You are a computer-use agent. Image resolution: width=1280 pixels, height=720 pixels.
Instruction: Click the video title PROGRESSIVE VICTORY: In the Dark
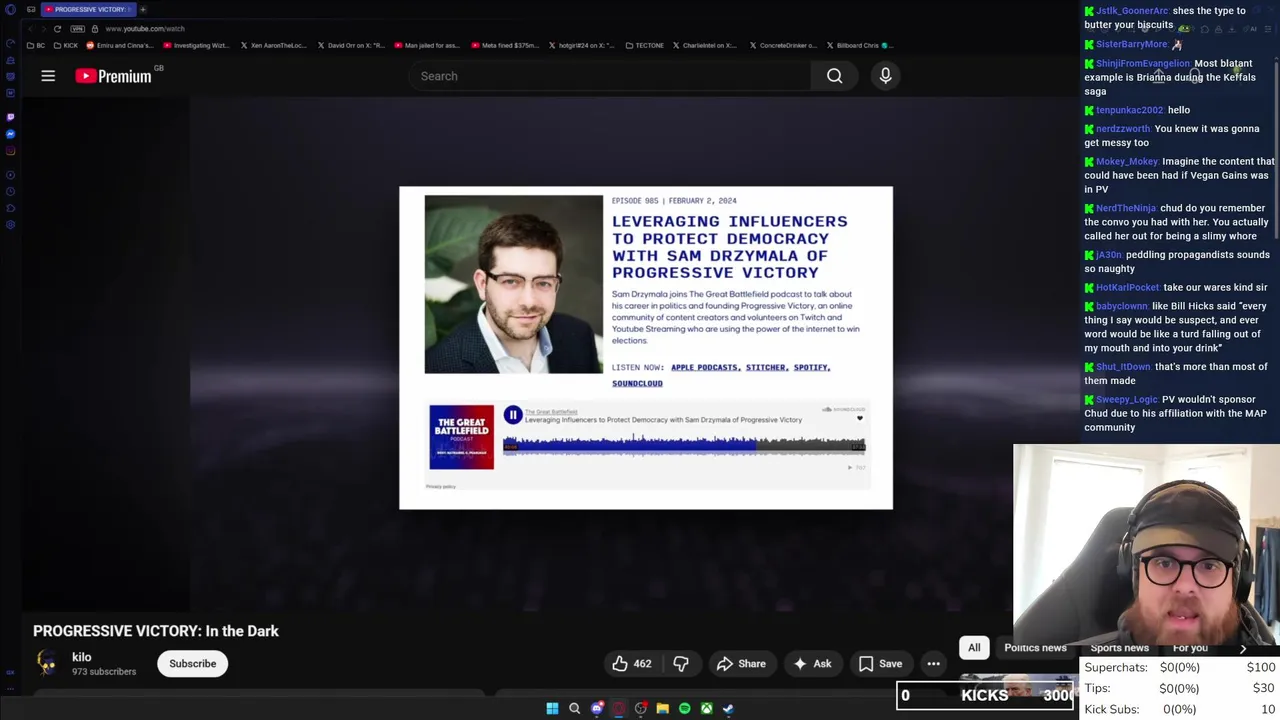[x=156, y=631]
